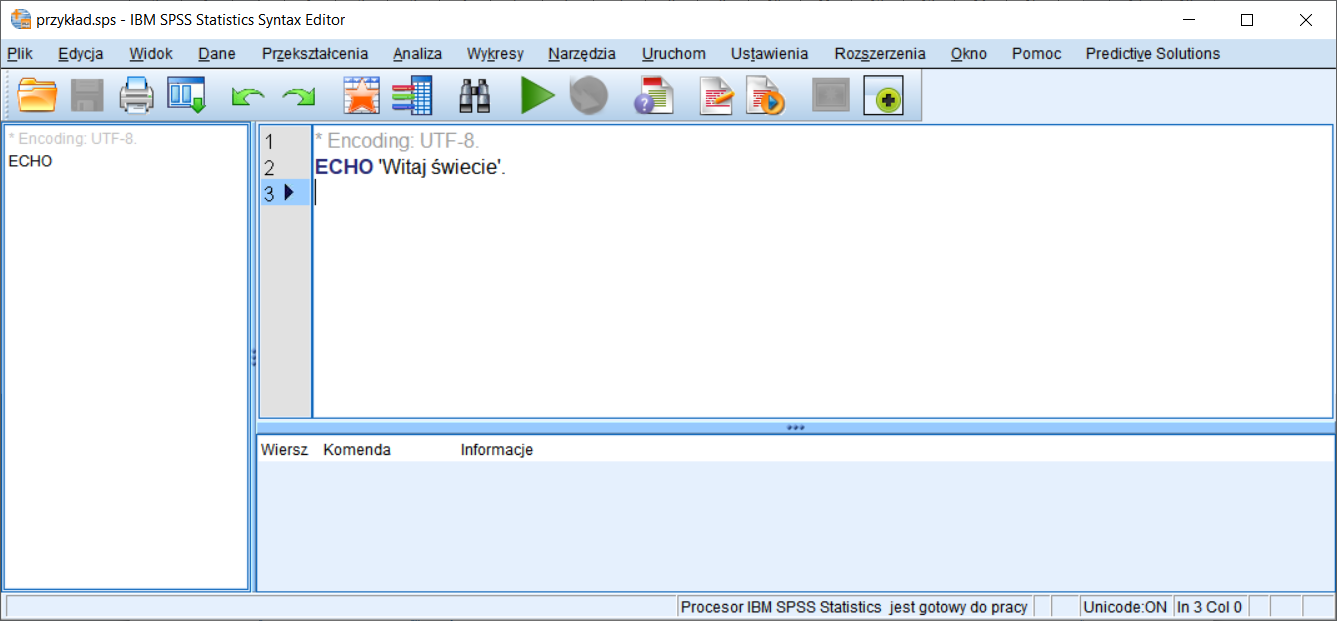Open the Rozszerzenia menu
The width and height of the screenshot is (1337, 621).
(x=880, y=54)
